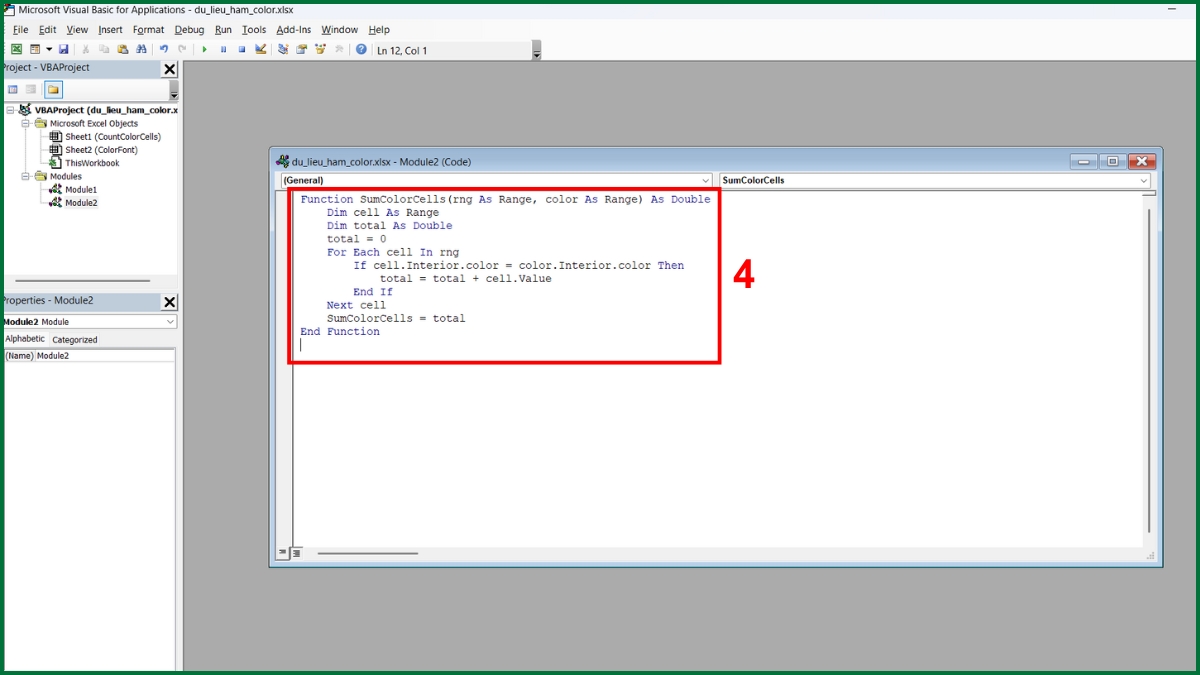Minimize the Module2 (Code) window

tap(1084, 161)
